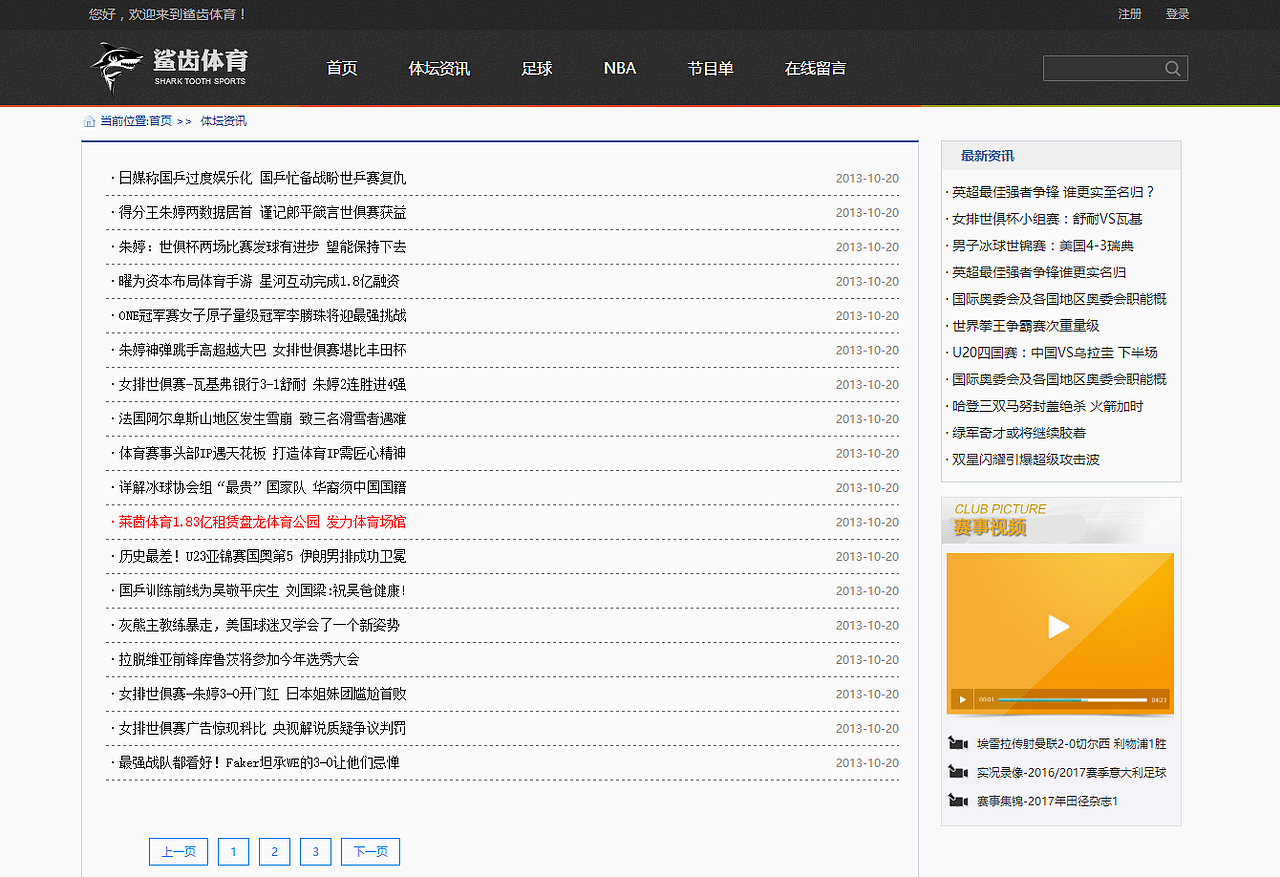This screenshot has height=877, width=1280.
Task: Open the 足球 menu in the navigation bar
Action: pos(536,68)
